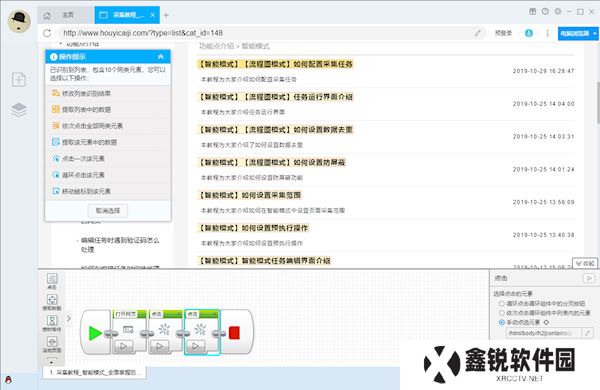Choose 循环点击该元素 in the tips panel
Screen dimensions: 600x390
[x=108, y=175]
